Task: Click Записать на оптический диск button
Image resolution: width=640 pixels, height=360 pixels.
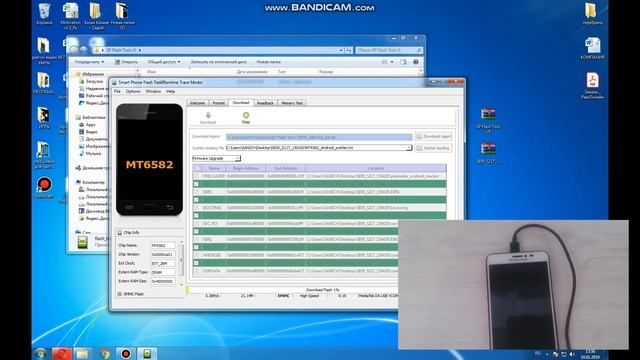Action: 218,62
